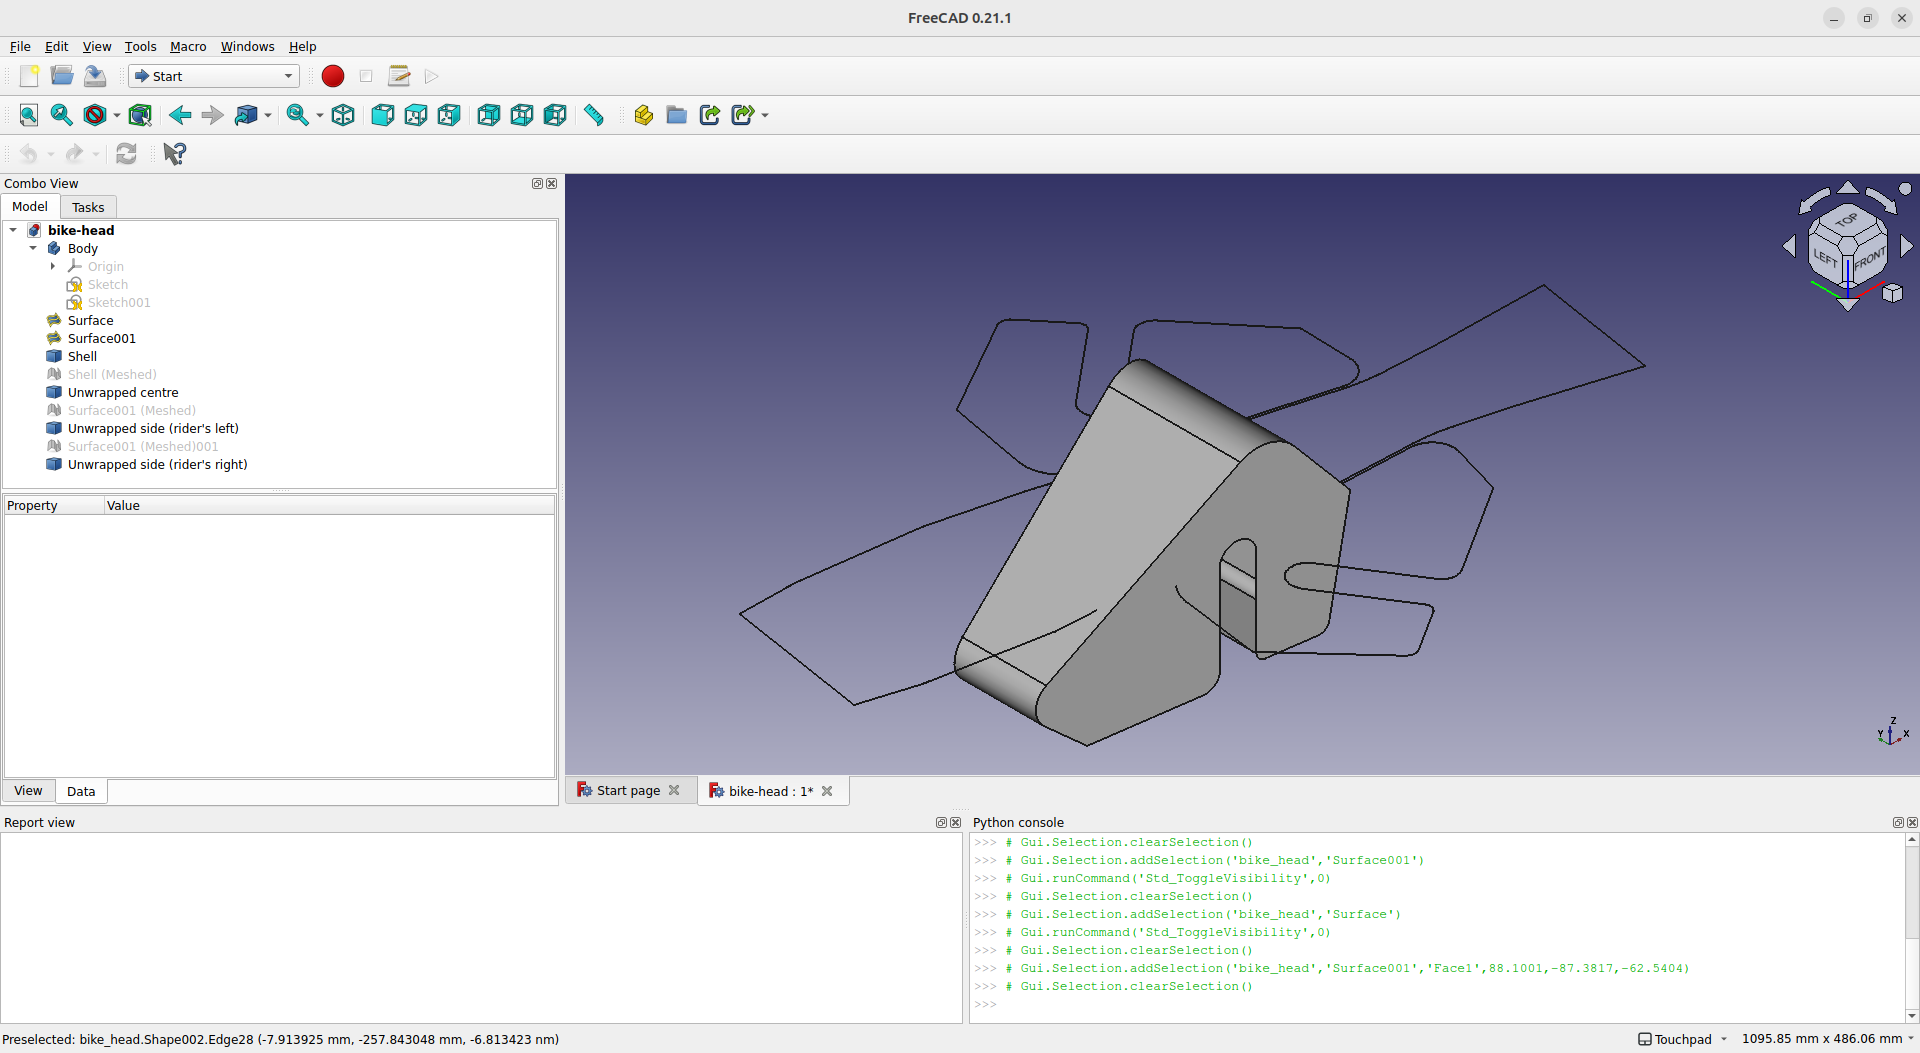Screen dimensions: 1920x1053
Task: Switch to the Tasks tab
Action: click(88, 207)
